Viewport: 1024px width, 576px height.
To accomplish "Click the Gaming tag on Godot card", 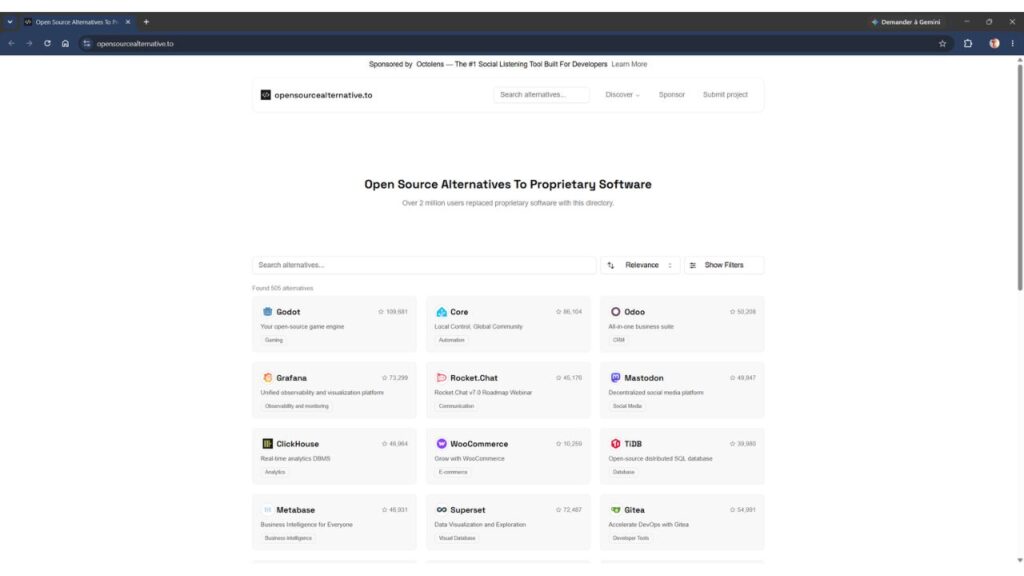I will (274, 340).
